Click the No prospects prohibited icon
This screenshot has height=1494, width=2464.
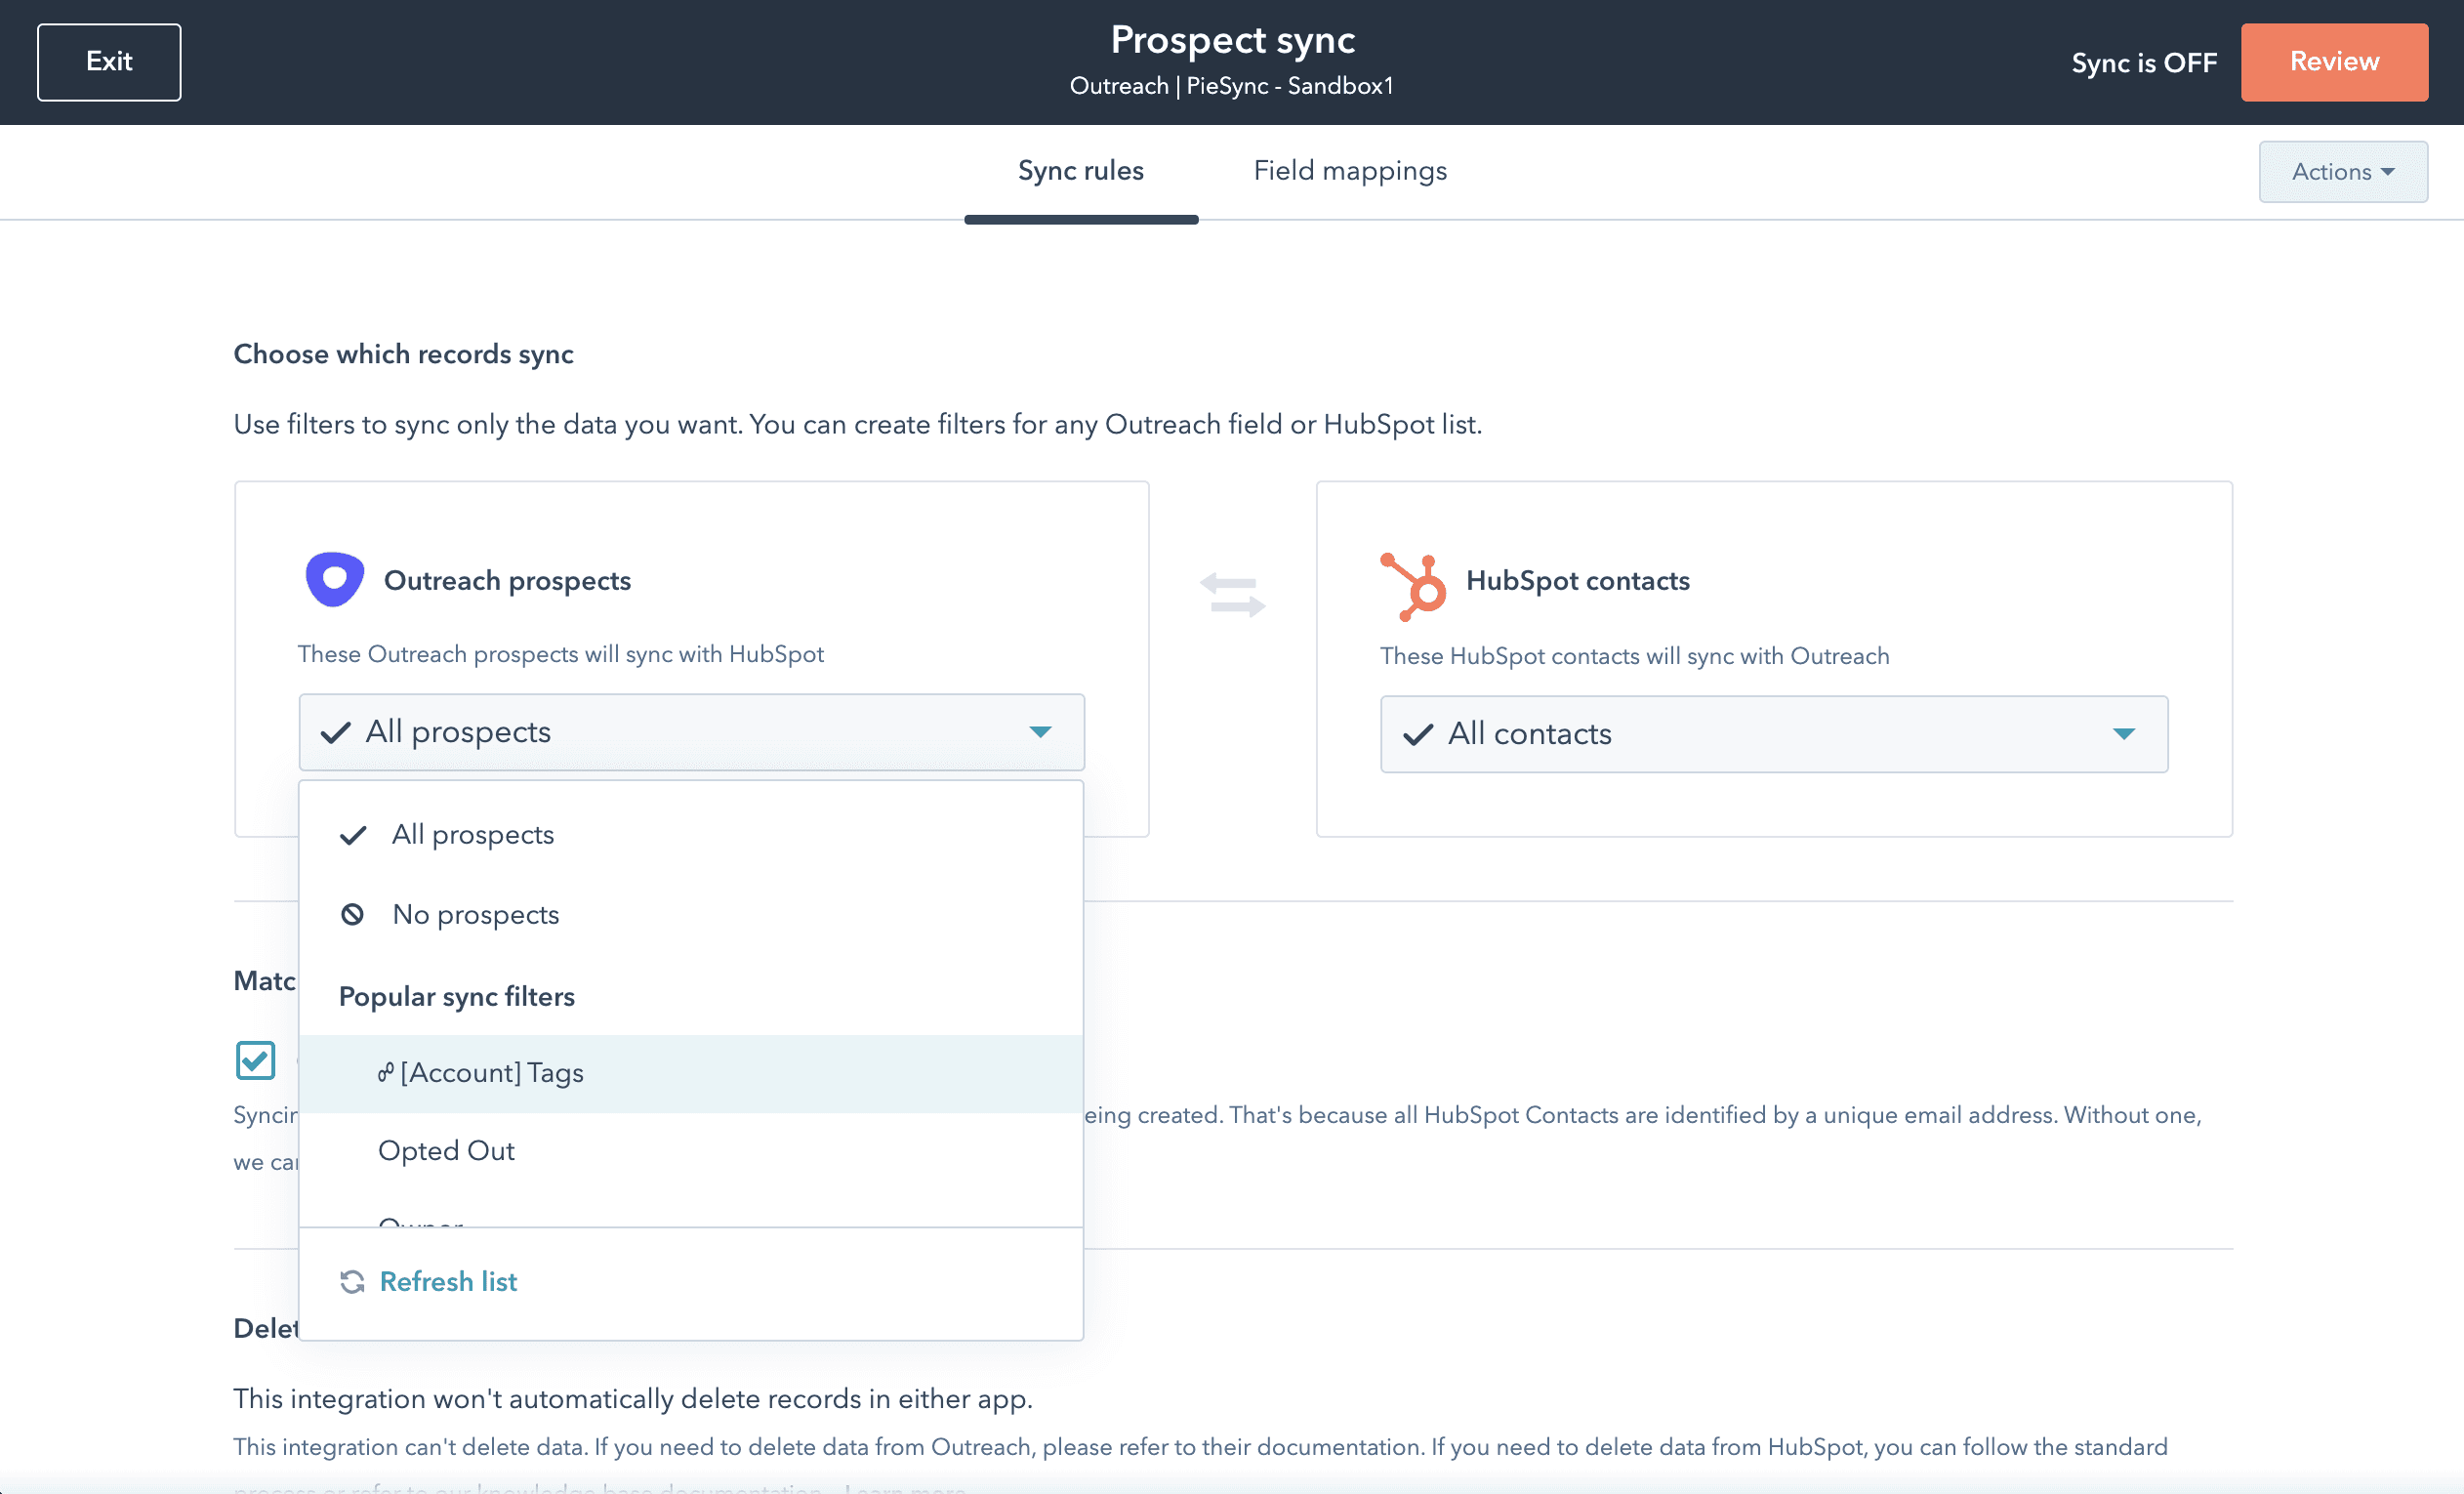352,914
